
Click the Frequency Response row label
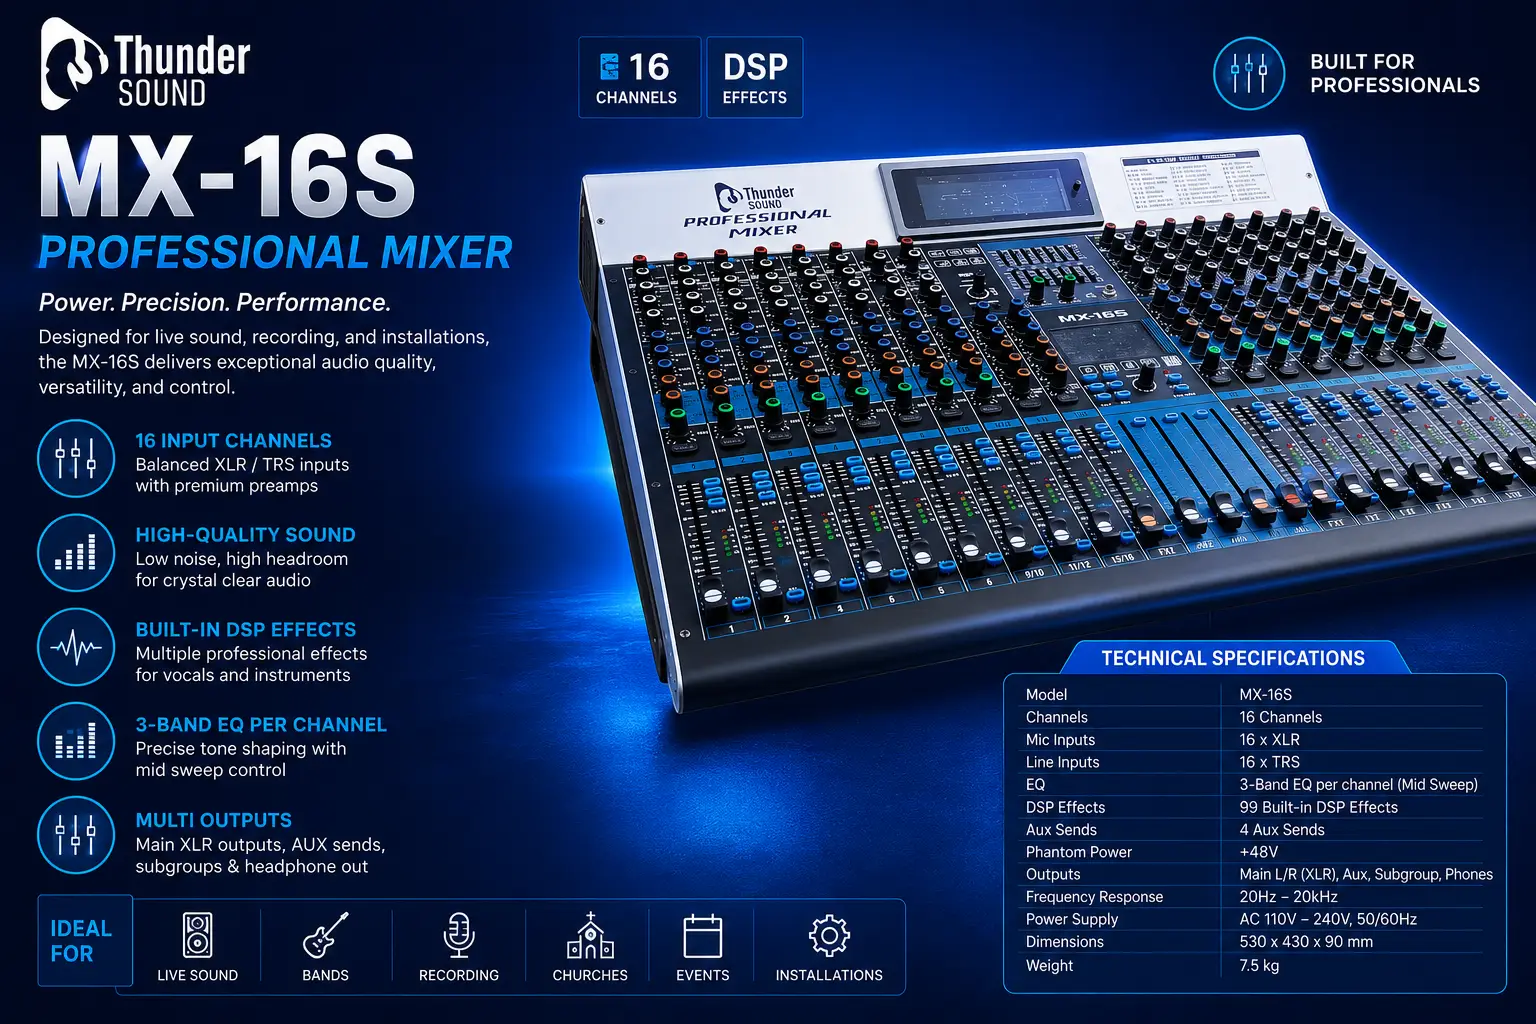pos(1094,897)
